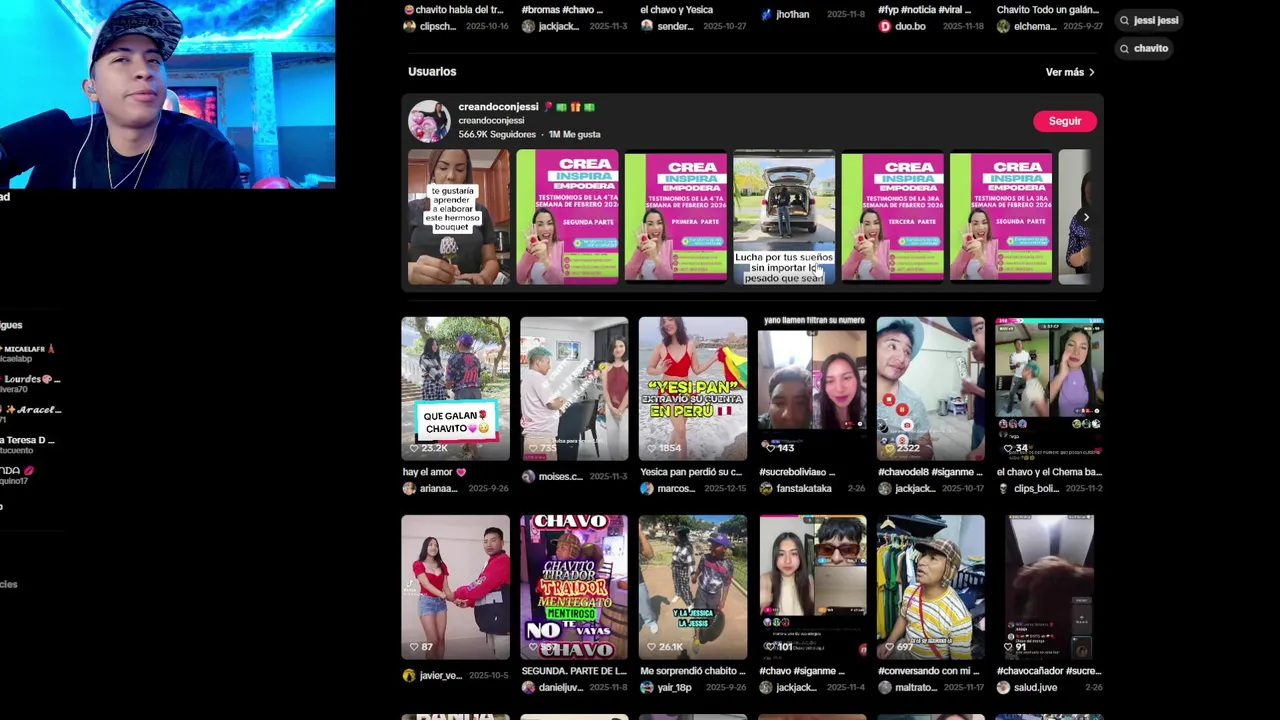Open '#conversando con mi' caption

(929, 671)
